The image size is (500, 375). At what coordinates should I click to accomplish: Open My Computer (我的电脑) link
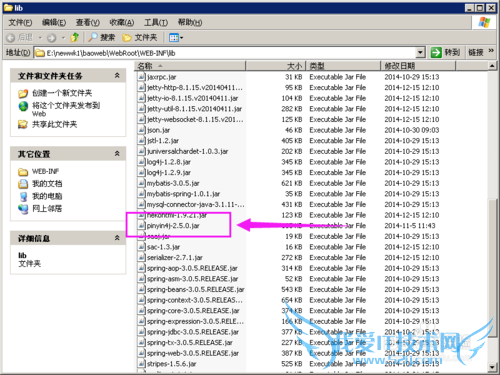tap(47, 196)
